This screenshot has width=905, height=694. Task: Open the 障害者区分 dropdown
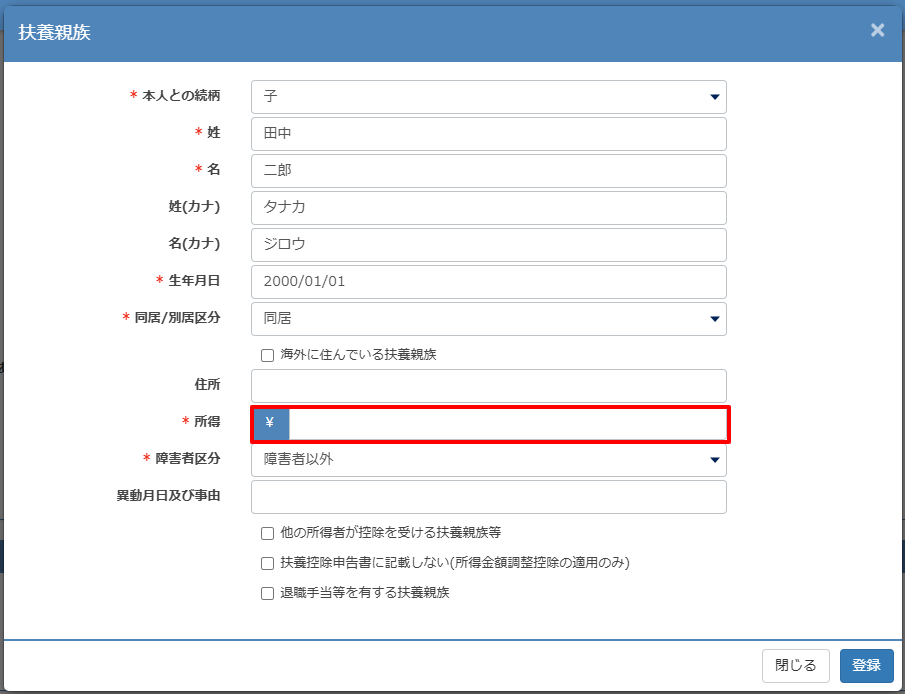(x=488, y=460)
